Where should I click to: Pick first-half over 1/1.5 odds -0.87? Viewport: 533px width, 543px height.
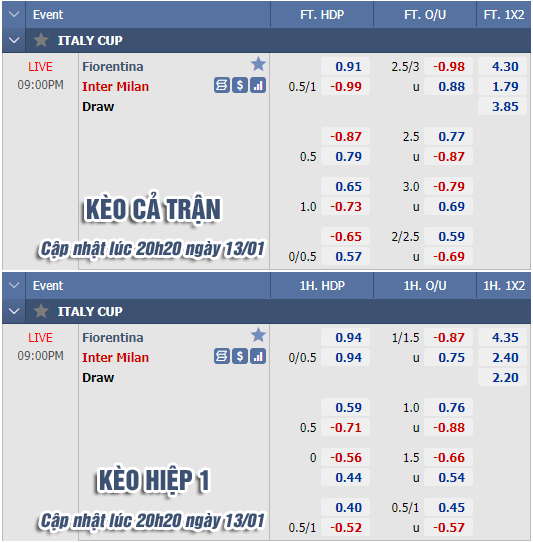click(x=449, y=338)
